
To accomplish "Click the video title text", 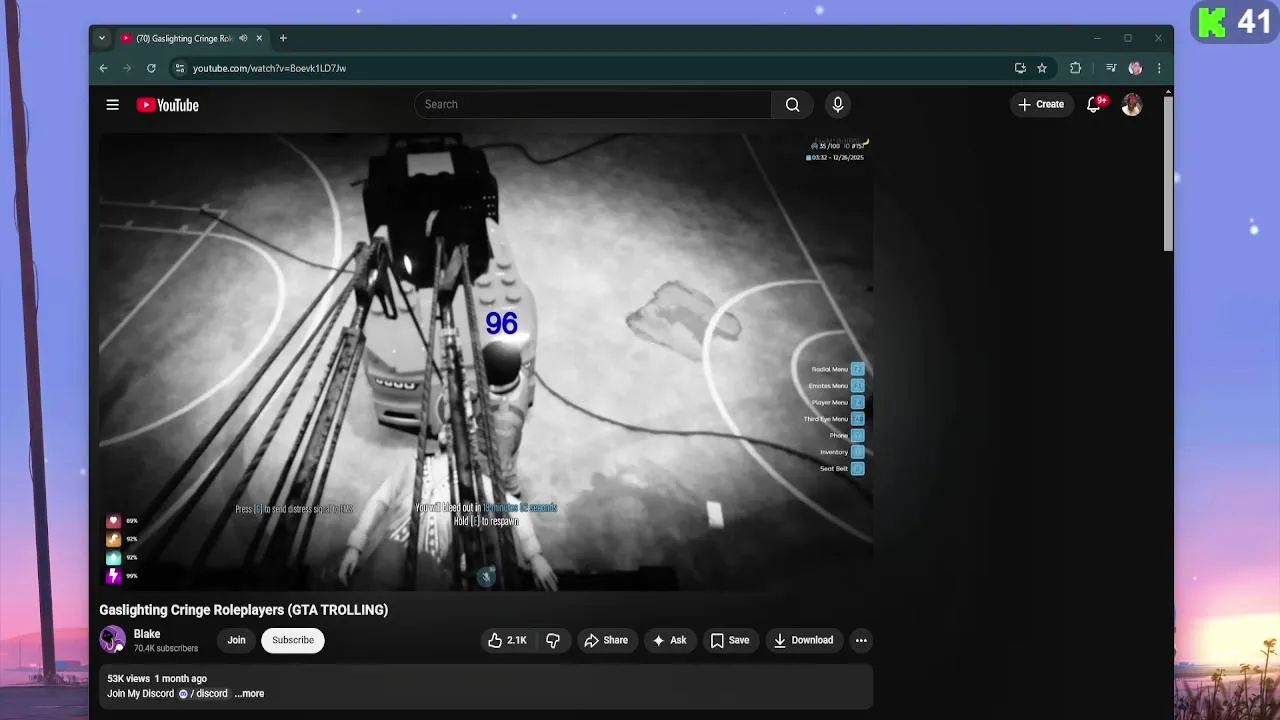I will click(x=243, y=610).
